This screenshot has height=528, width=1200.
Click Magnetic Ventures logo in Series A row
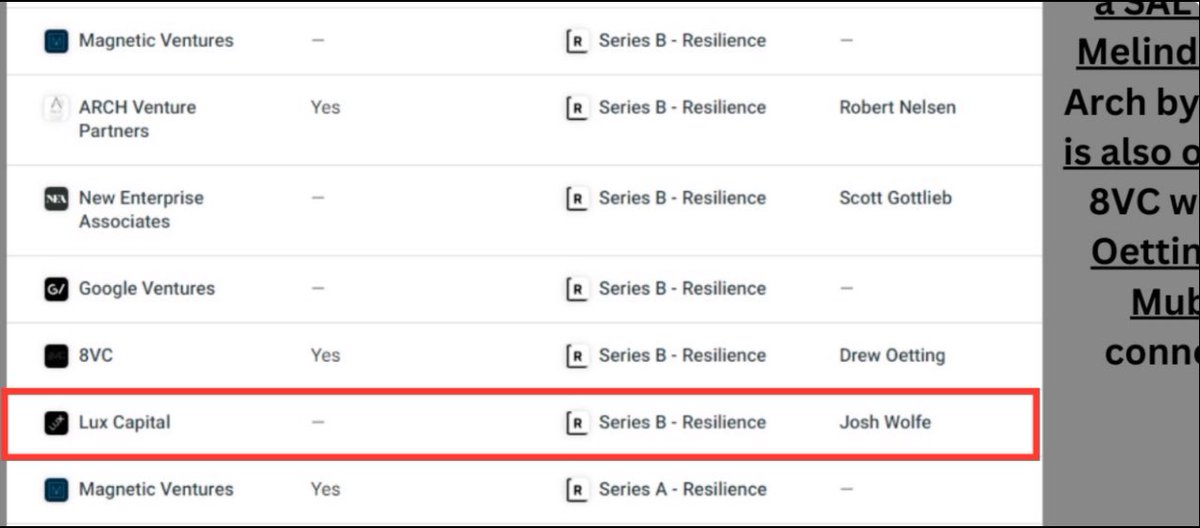click(x=56, y=490)
